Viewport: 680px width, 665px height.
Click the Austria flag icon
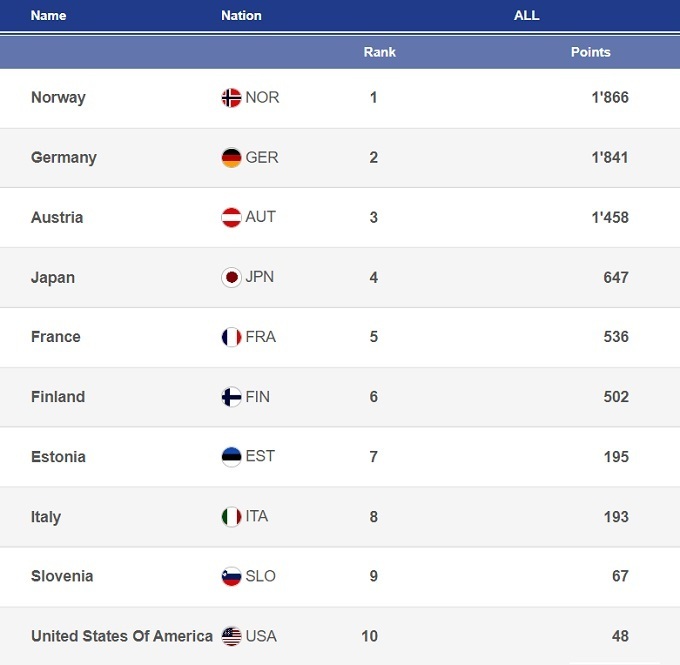click(x=231, y=218)
